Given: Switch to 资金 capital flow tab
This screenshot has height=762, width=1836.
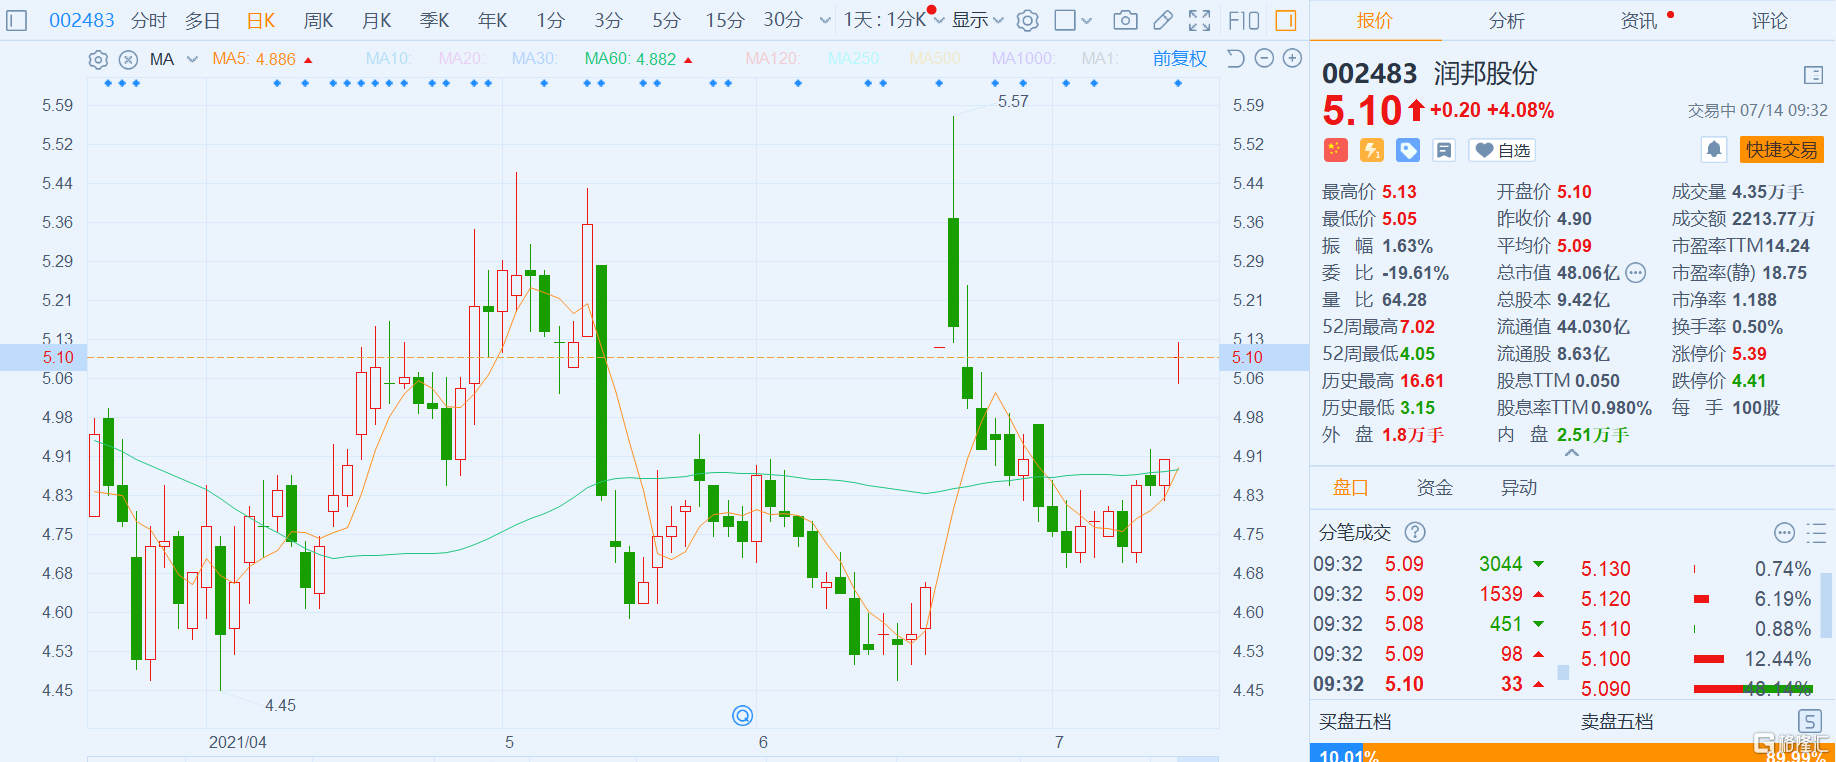Looking at the screenshot, I should pos(1434,488).
